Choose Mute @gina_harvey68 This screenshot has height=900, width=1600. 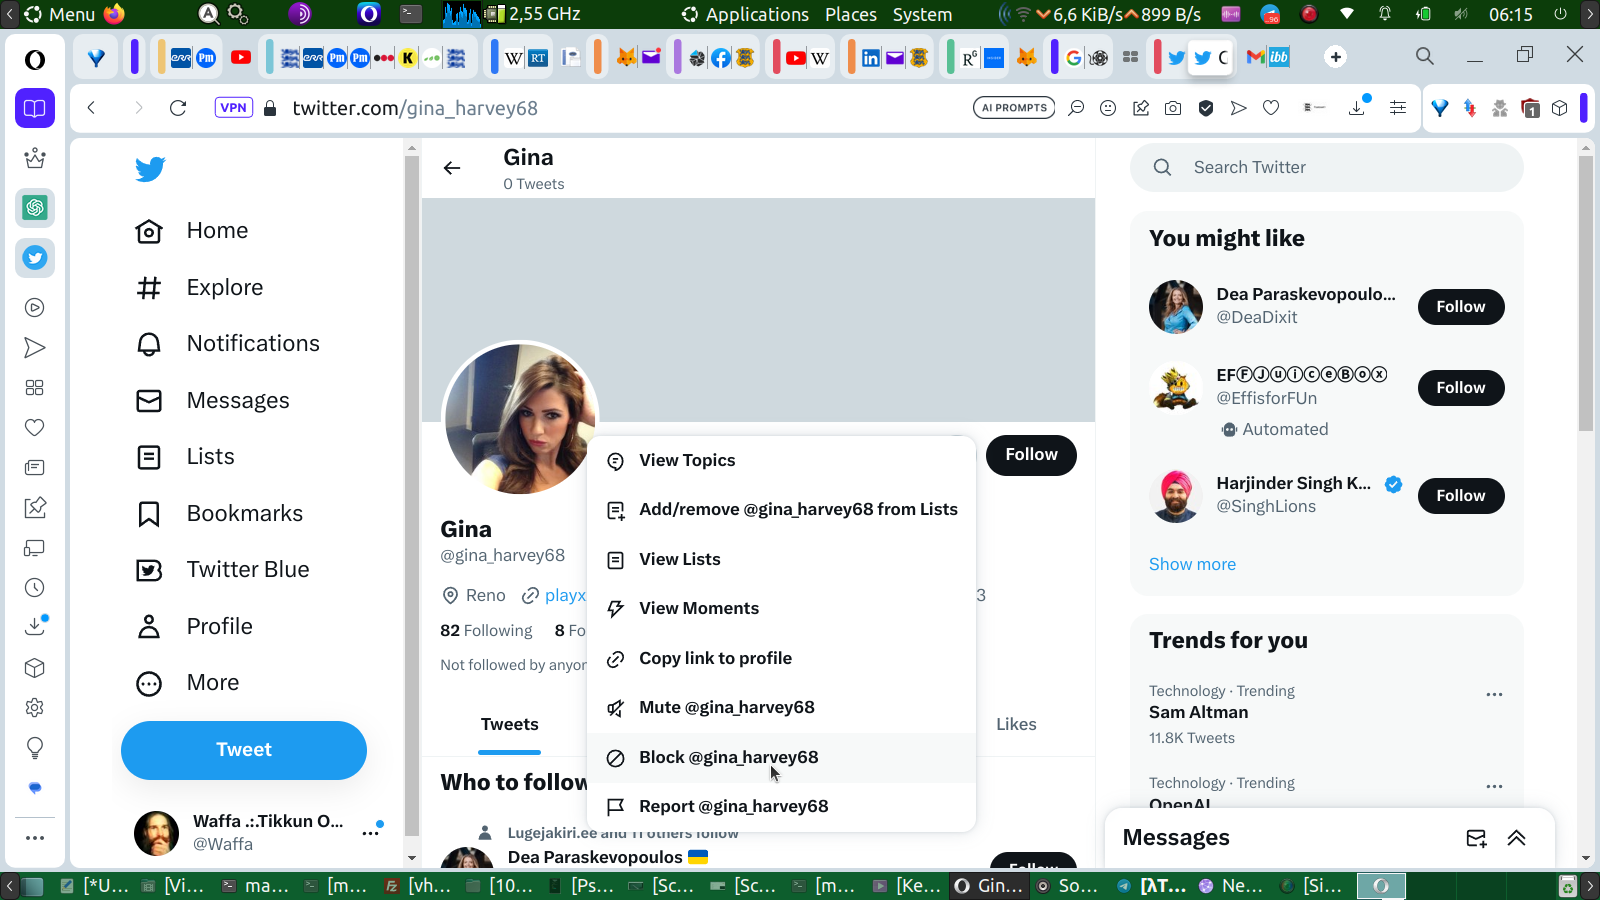[781, 708]
